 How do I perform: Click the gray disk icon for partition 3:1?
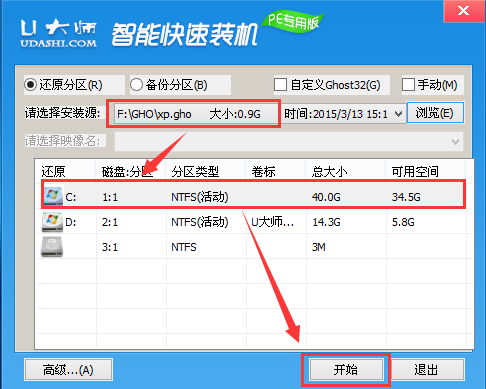pyautogui.click(x=52, y=247)
